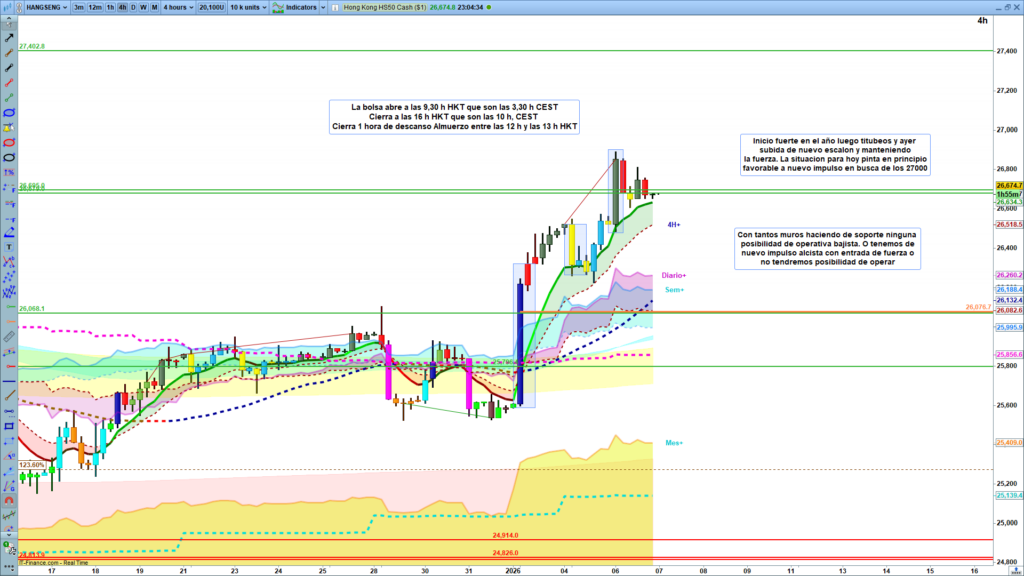
Task: Switch to the 1h timeframe button
Action: pos(110,7)
